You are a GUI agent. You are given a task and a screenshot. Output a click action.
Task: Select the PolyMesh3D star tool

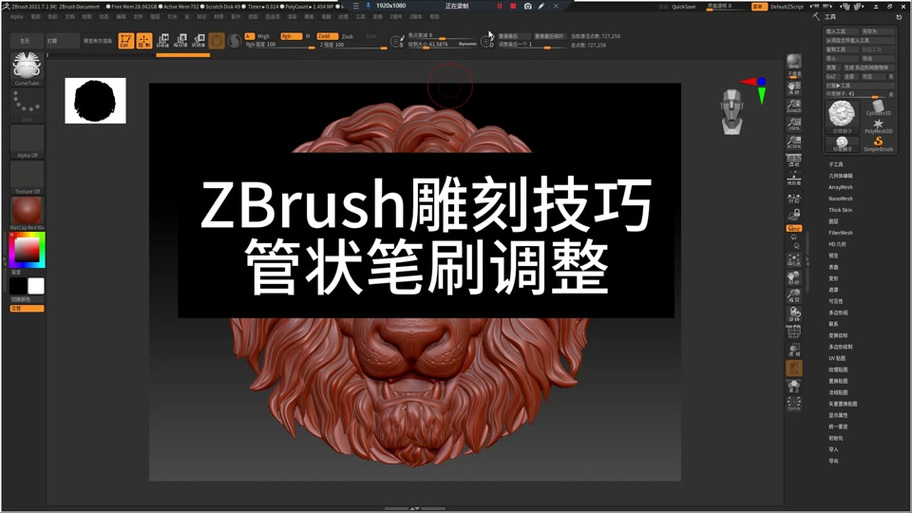coord(878,126)
